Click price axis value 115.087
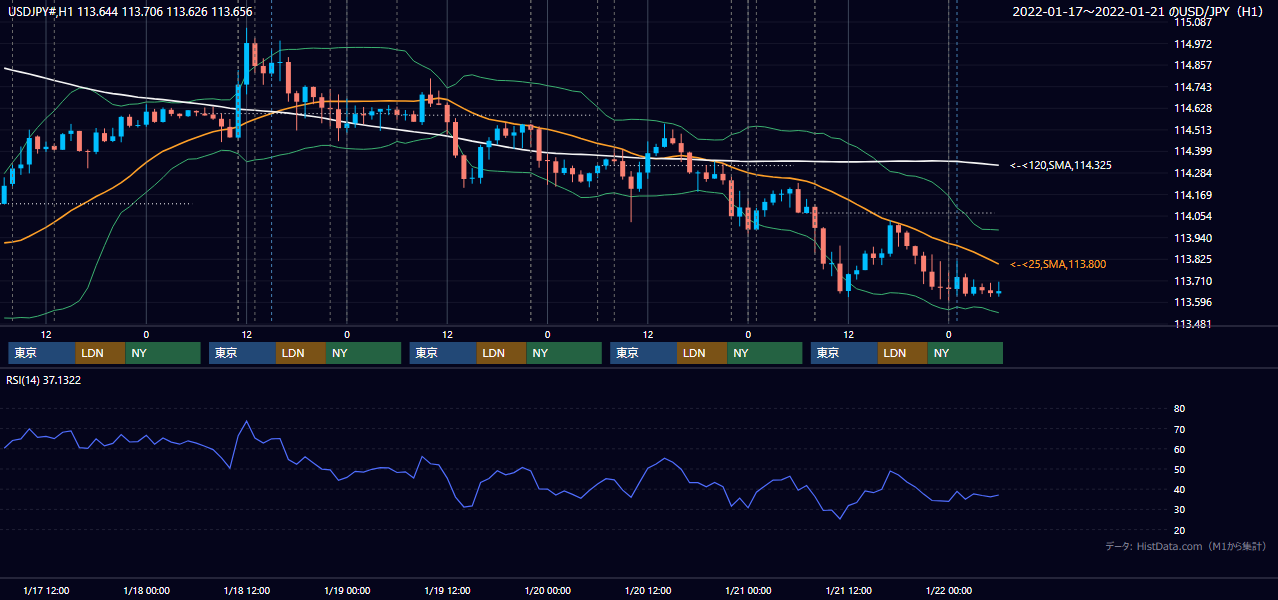Image resolution: width=1278 pixels, height=600 pixels. (x=1192, y=22)
